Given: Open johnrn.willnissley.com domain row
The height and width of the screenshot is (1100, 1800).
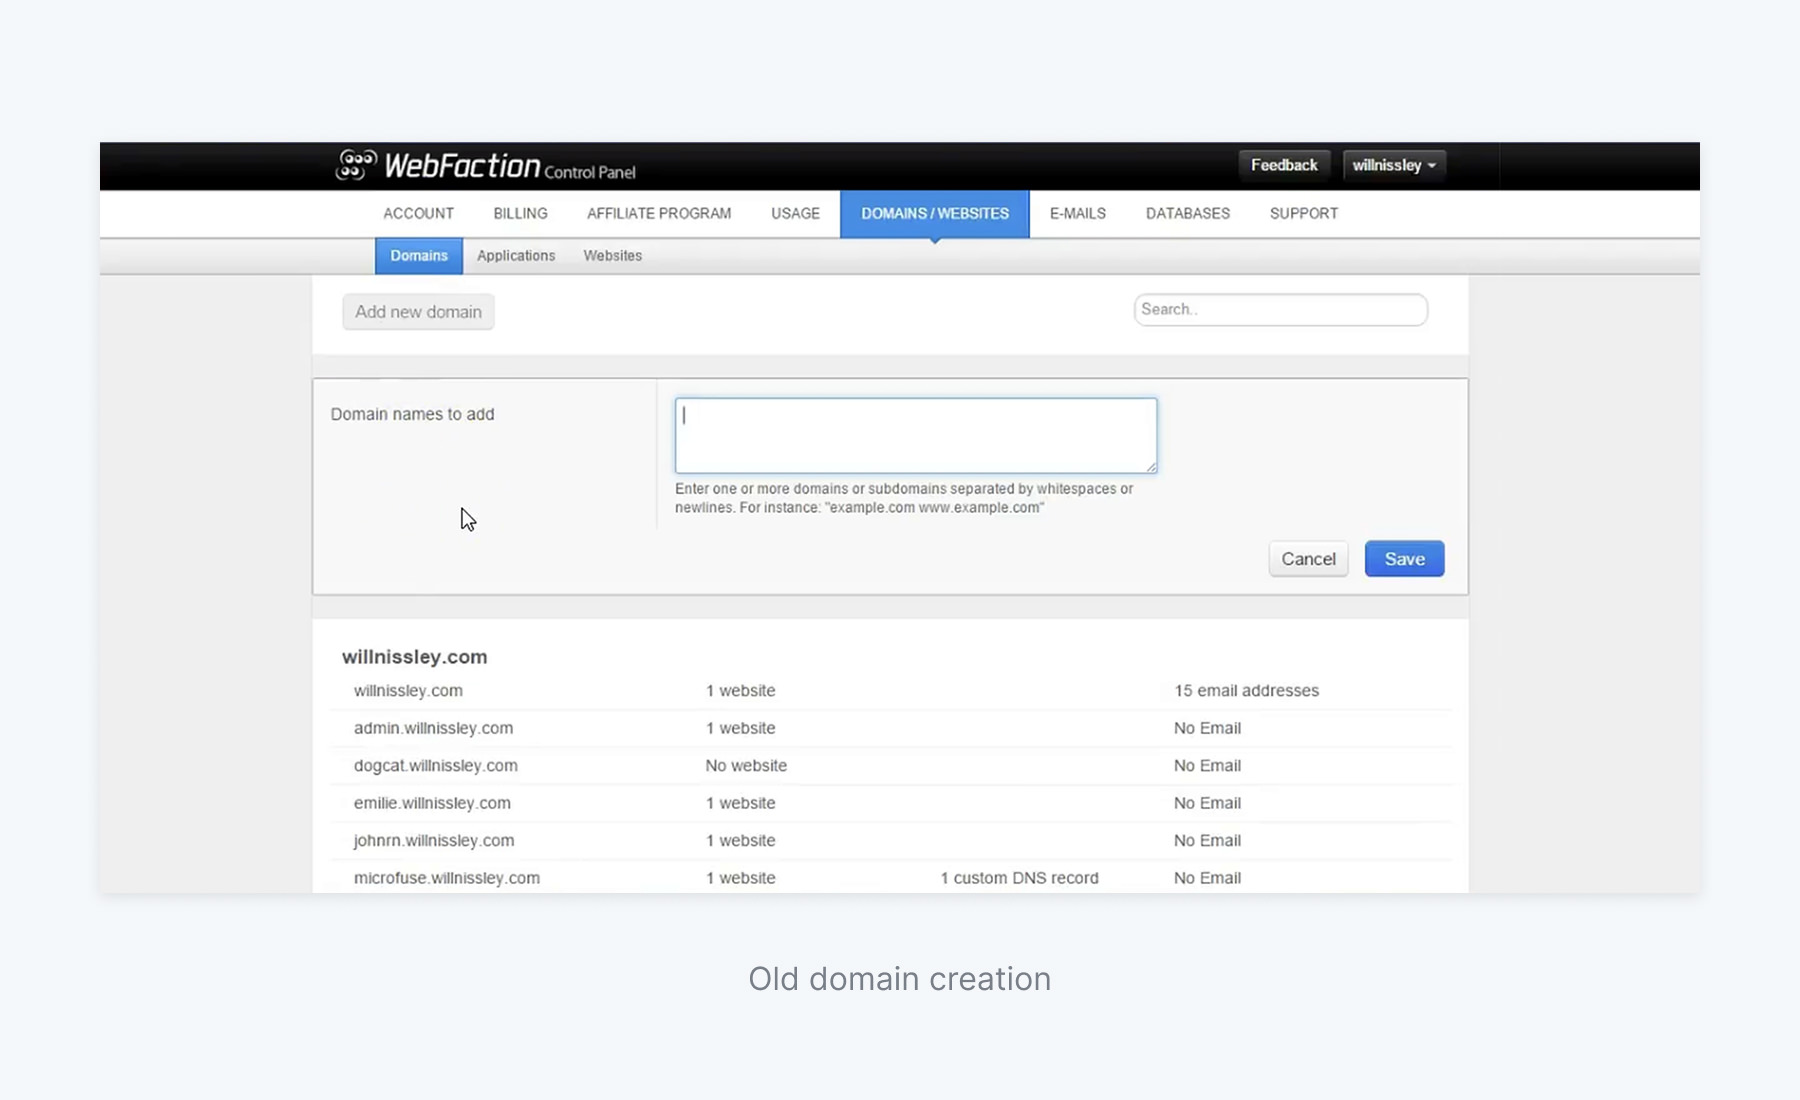Looking at the screenshot, I should 891,841.
